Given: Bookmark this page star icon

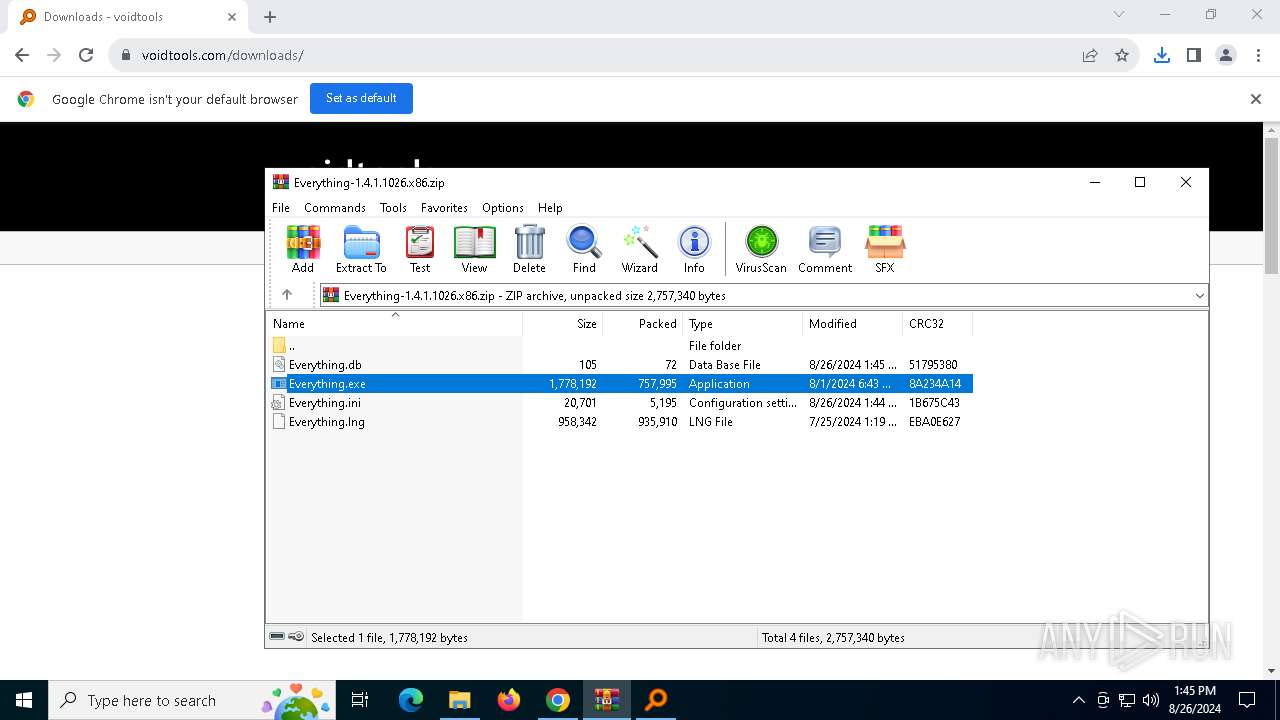Looking at the screenshot, I should pyautogui.click(x=1122, y=55).
